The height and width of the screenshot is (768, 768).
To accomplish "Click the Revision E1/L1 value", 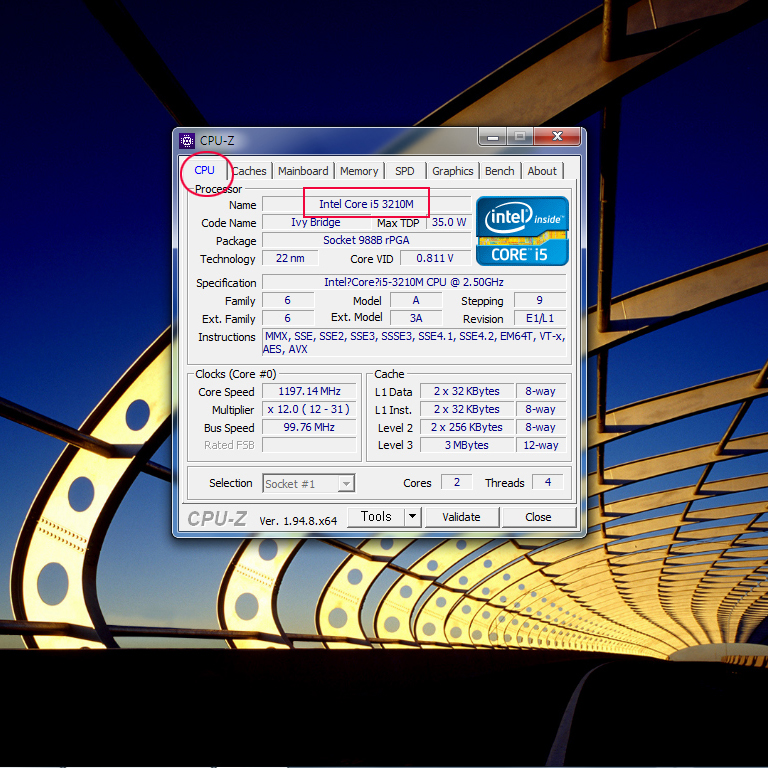I will click(x=540, y=318).
